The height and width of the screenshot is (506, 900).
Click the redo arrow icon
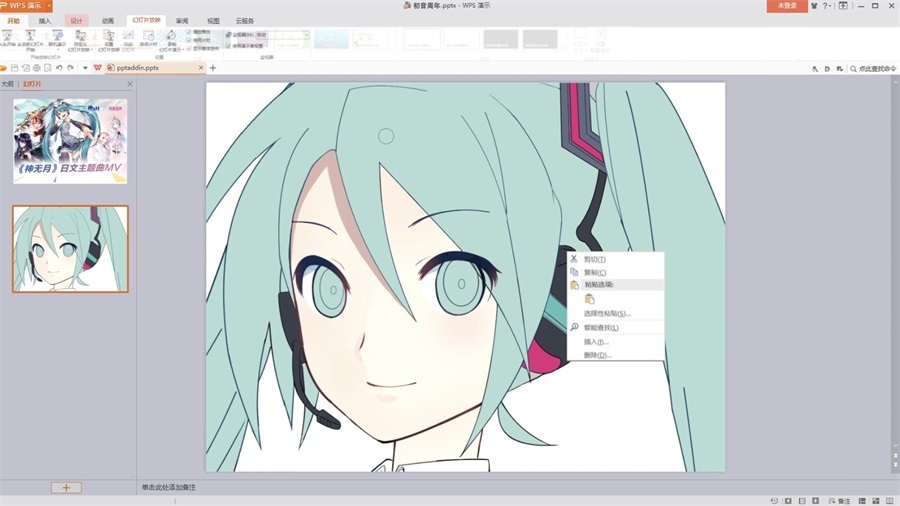71,68
